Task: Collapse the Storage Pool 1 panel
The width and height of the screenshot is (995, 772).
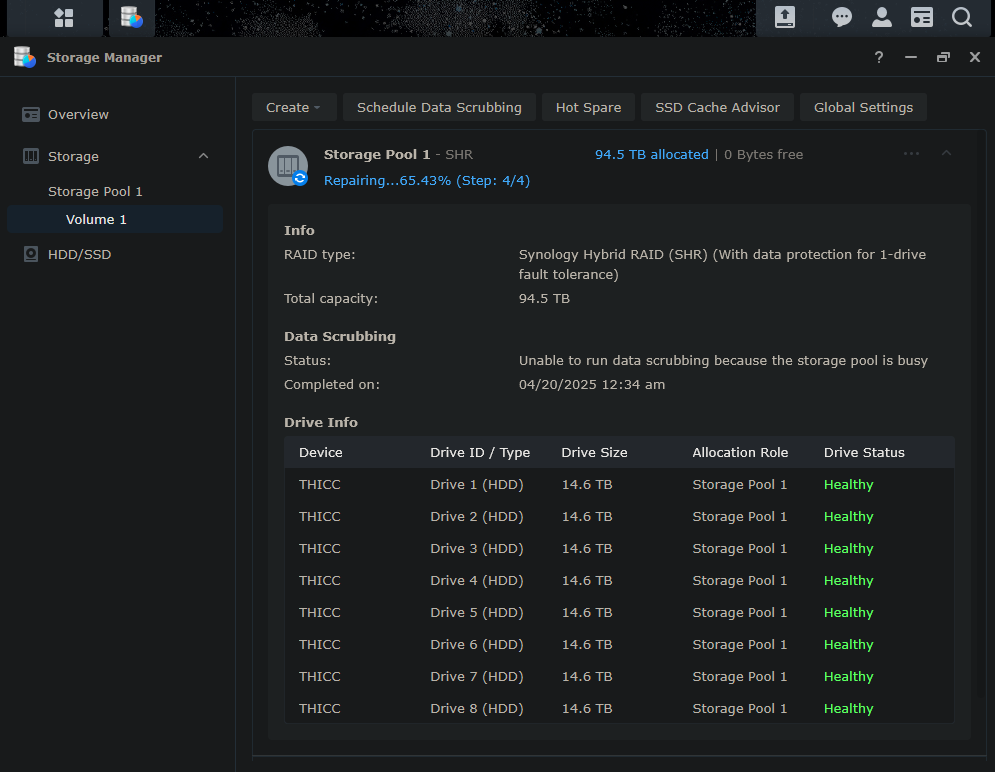Action: (946, 153)
